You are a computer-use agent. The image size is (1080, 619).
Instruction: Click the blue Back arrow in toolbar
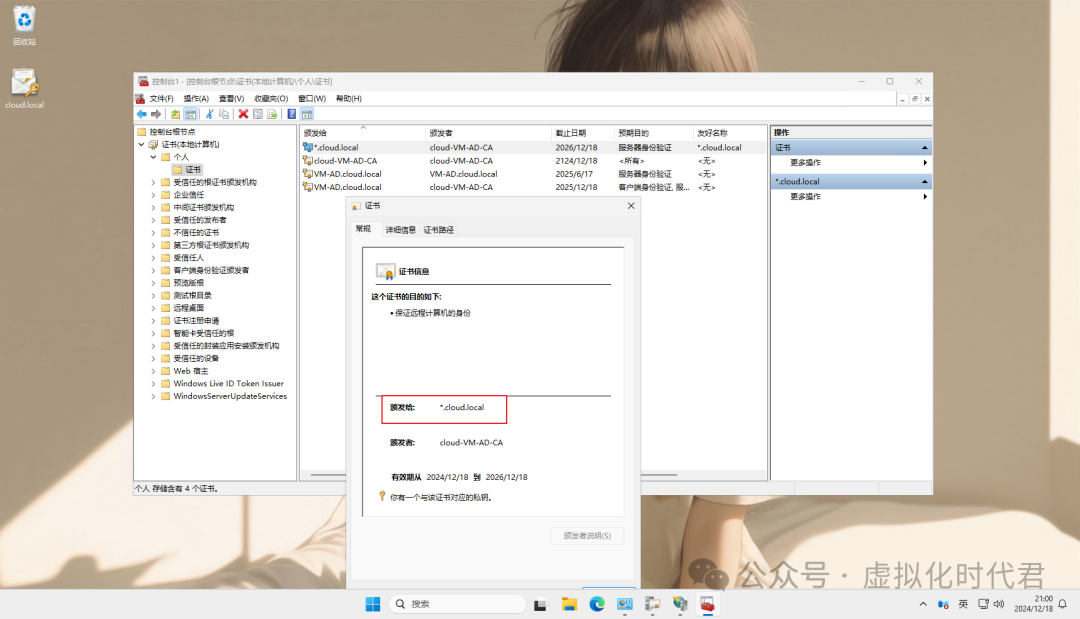pyautogui.click(x=141, y=114)
